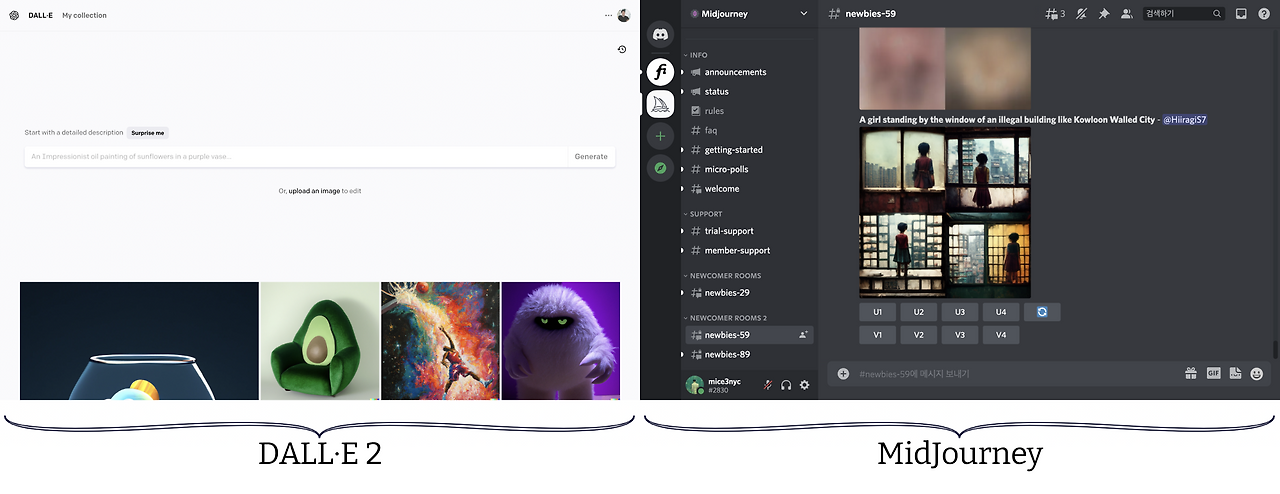Viewport: 1280px width, 494px height.
Task: Open Discord user settings gear
Action: pos(804,385)
